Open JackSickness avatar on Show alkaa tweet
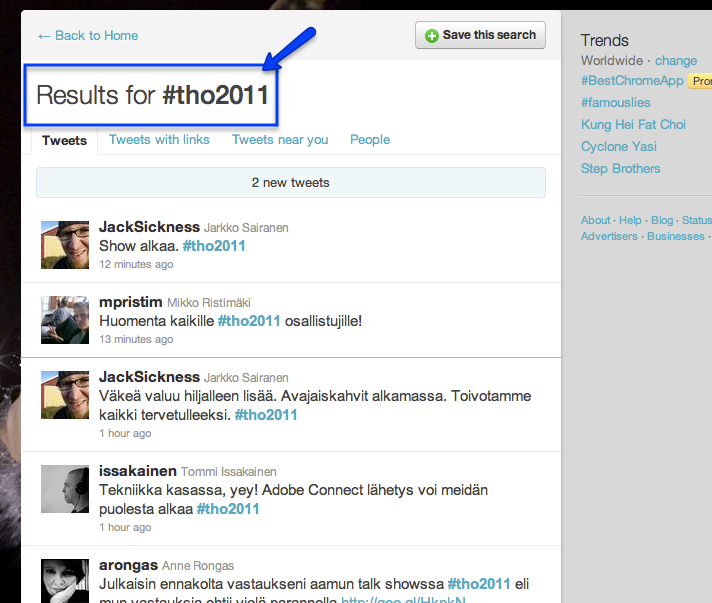Image resolution: width=712 pixels, height=603 pixels. point(65,245)
